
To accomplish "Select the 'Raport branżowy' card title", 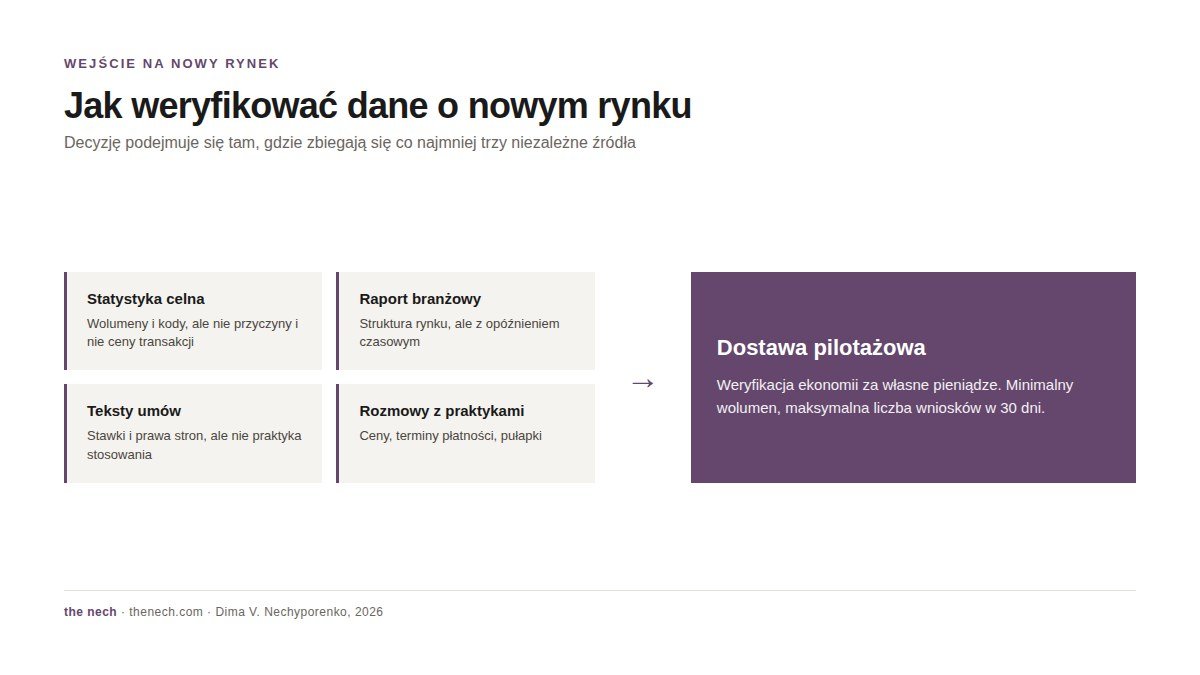I will click(x=420, y=299).
